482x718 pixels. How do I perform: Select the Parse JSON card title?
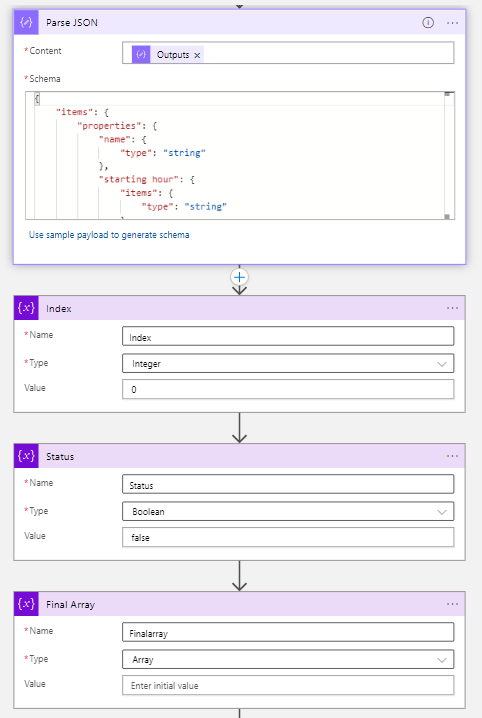point(72,22)
